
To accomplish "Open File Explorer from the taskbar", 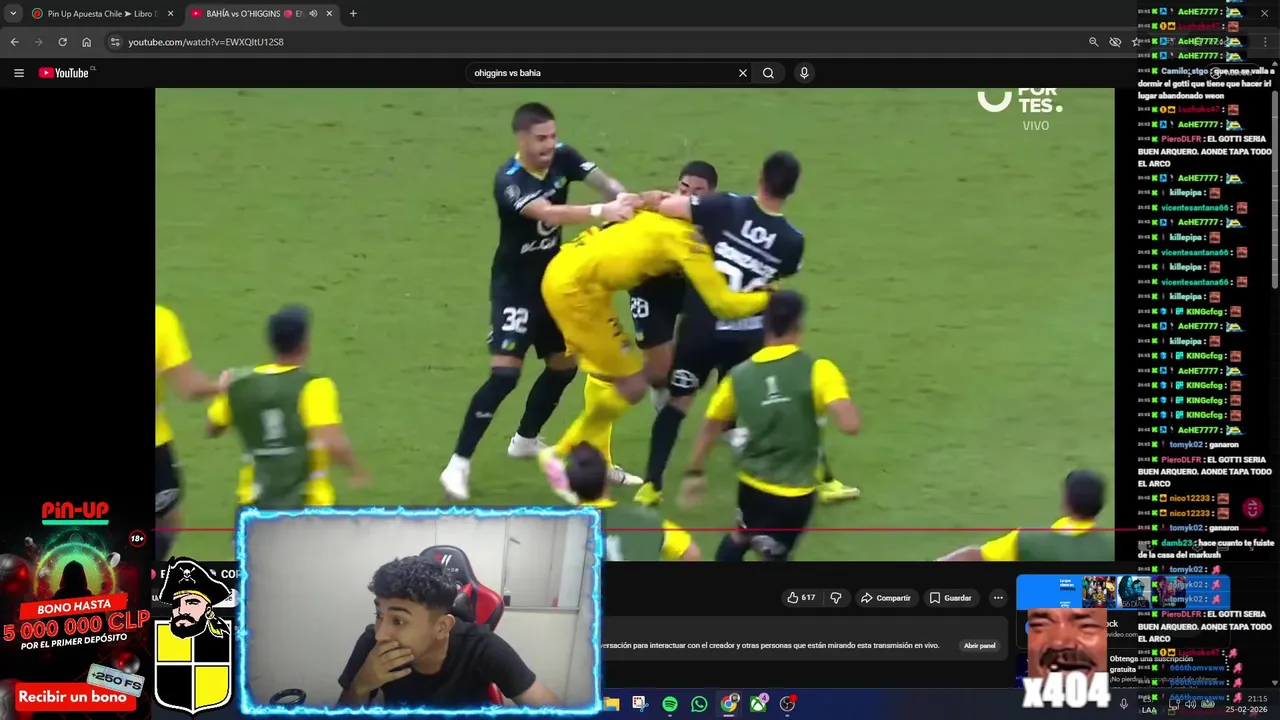I will (x=611, y=704).
